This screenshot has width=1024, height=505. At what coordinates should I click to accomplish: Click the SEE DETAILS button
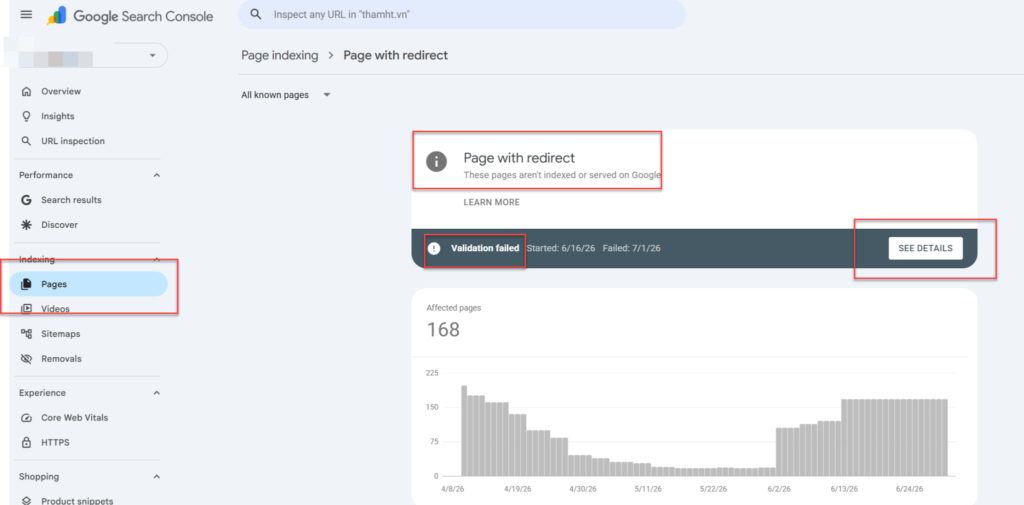pyautogui.click(x=925, y=248)
